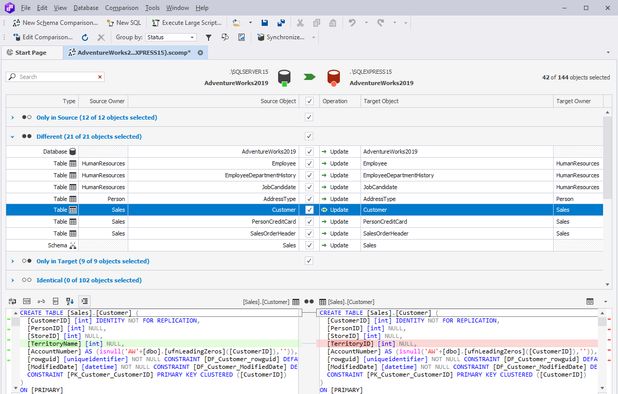
Task: Click the Paste icon in toolbar
Action: 333,23
